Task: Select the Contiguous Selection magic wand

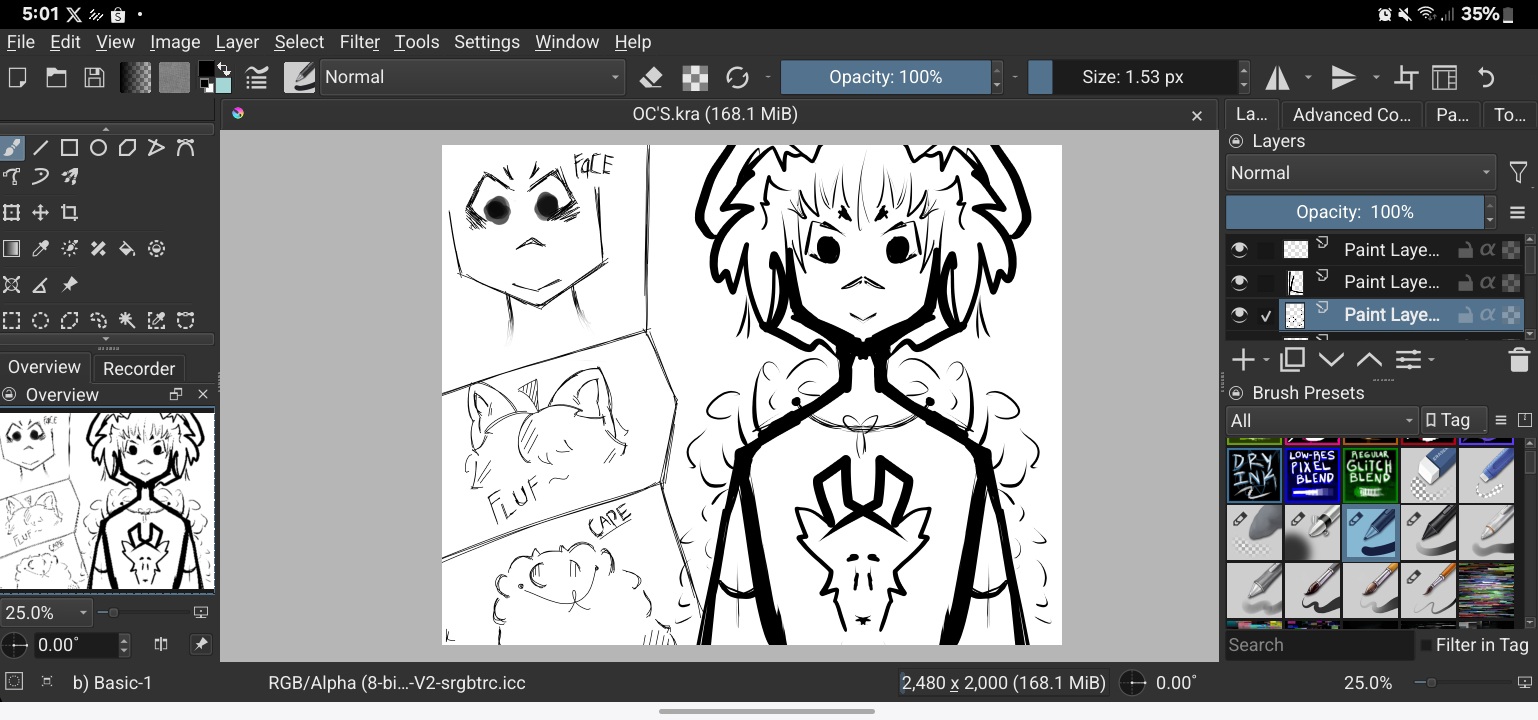Action: click(x=127, y=321)
